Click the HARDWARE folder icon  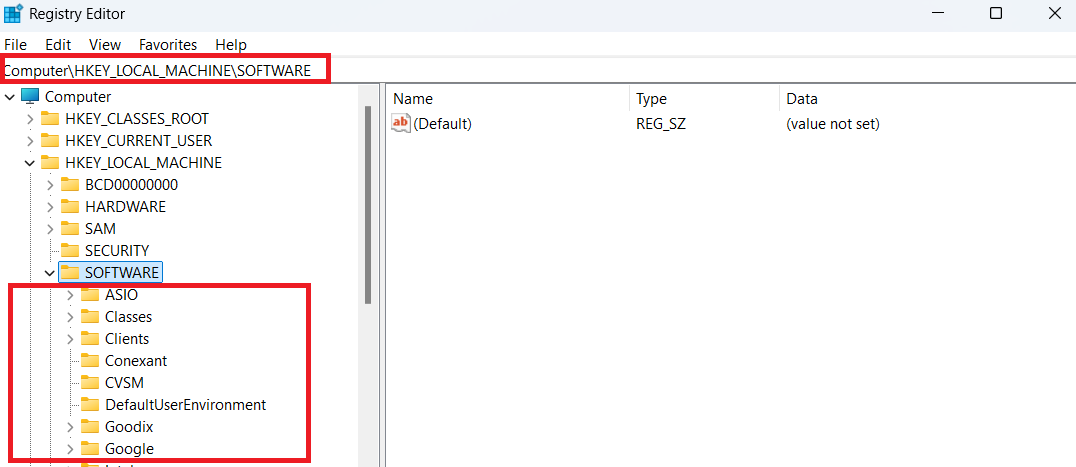pos(70,206)
